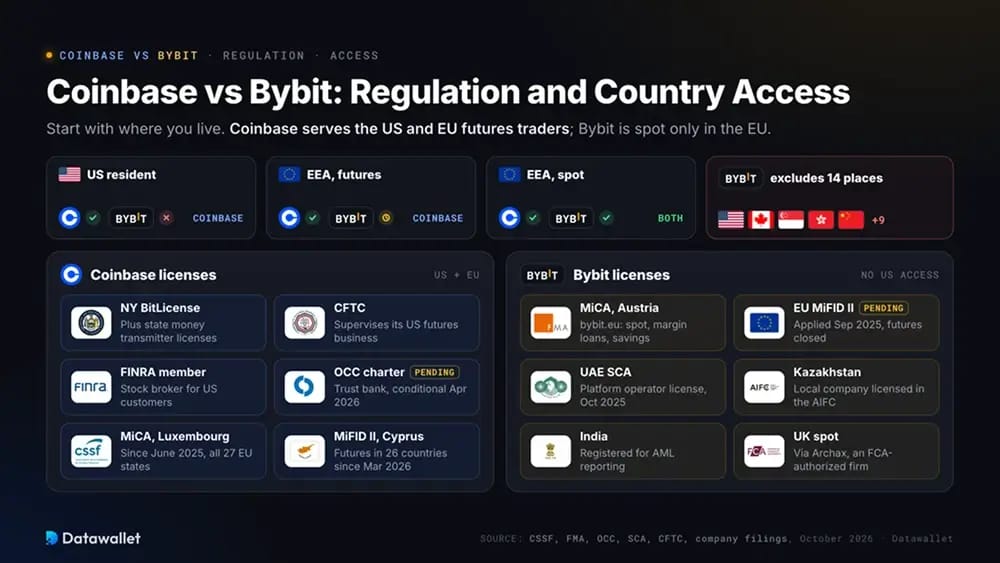Screen dimensions: 1000x563
Task: Click the EU flag in the EEA, futures card
Action: pyautogui.click(x=290, y=174)
